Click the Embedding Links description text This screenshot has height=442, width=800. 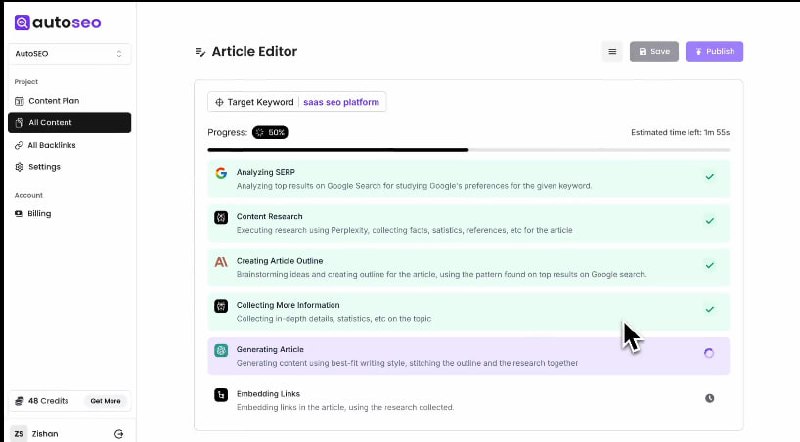coord(345,407)
